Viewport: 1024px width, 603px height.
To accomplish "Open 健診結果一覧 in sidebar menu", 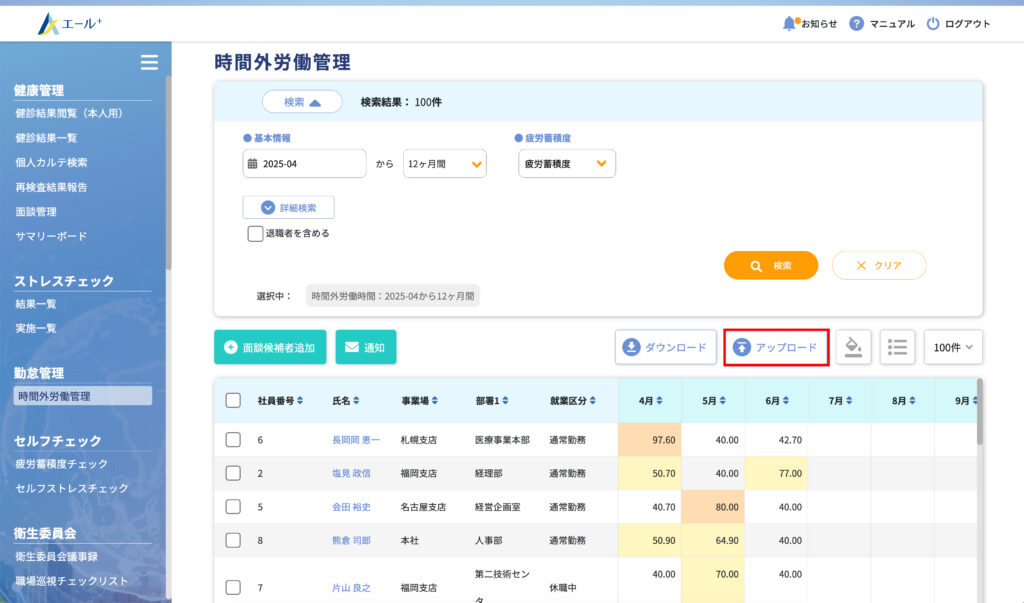I will [46, 138].
